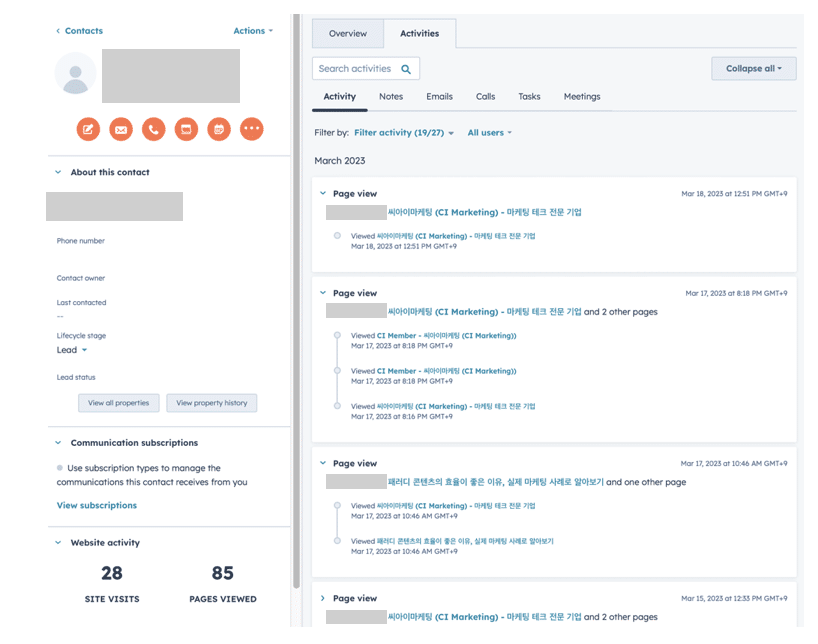Switch to the Overview tab
Image resolution: width=818 pixels, height=644 pixels.
348,33
